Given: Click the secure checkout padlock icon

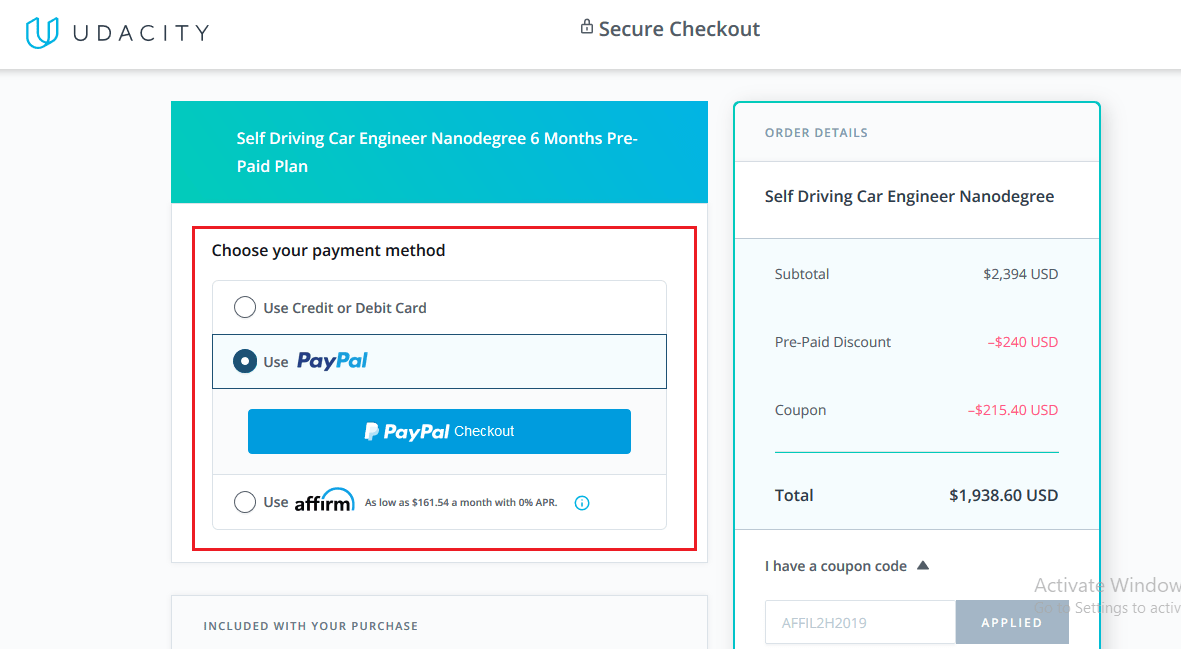Looking at the screenshot, I should (587, 28).
